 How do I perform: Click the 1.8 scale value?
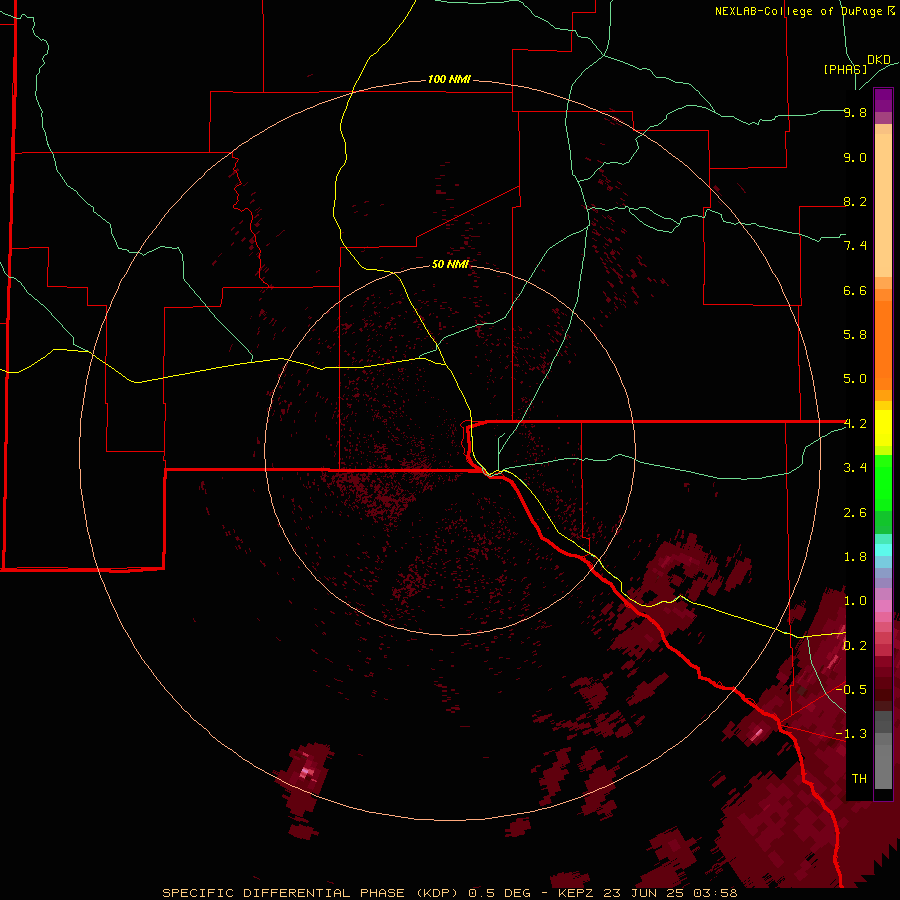(x=855, y=557)
